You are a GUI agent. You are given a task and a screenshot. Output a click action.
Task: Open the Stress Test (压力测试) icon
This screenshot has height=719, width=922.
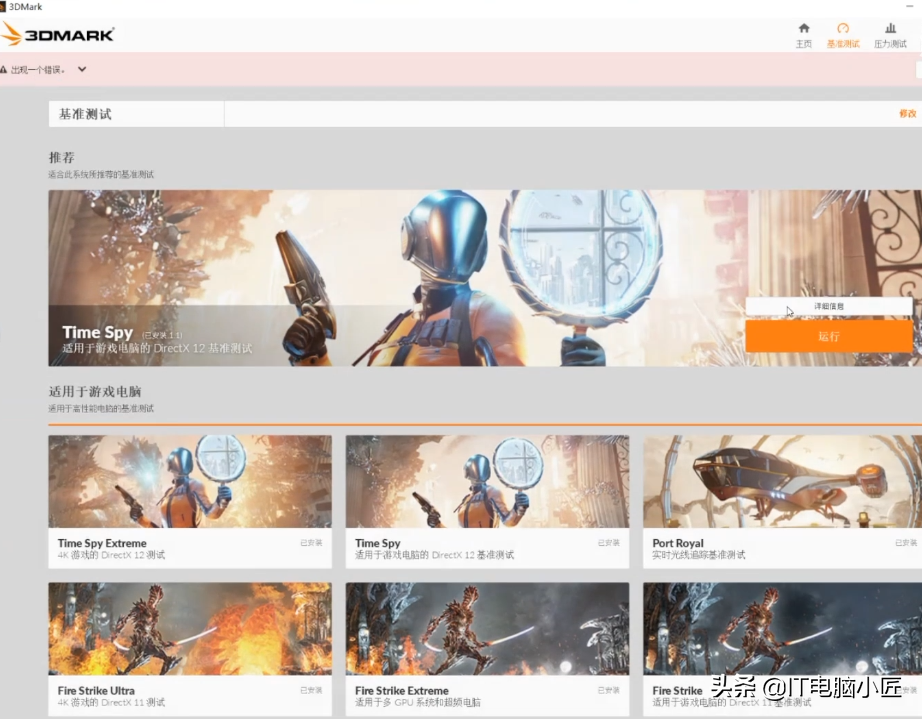click(890, 28)
